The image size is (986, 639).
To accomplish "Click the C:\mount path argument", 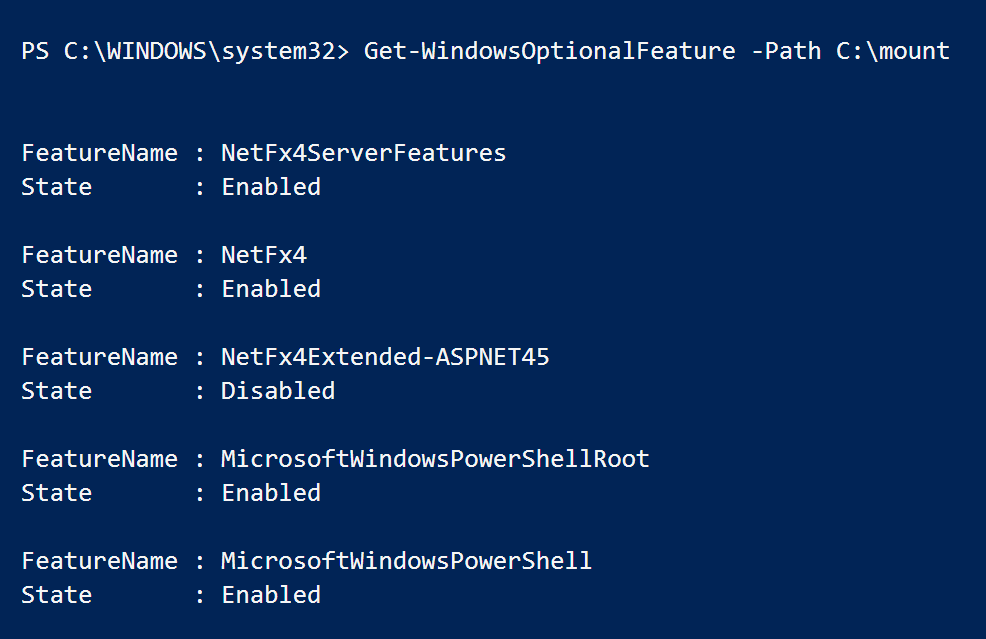I will click(892, 51).
